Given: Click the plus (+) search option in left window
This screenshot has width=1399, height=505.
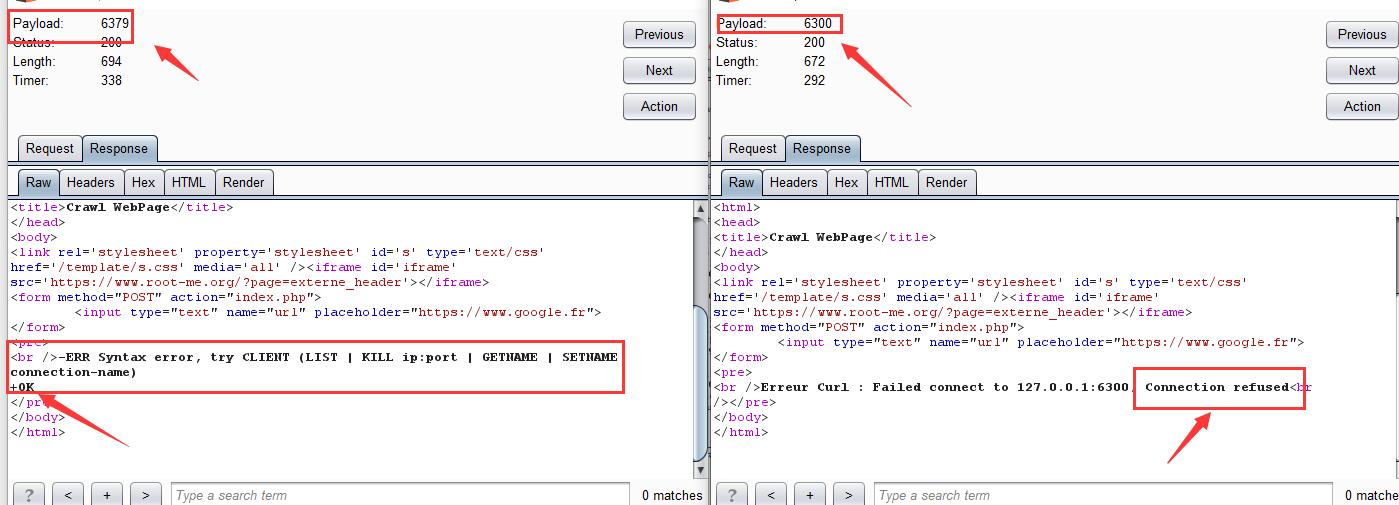Looking at the screenshot, I should 107,494.
